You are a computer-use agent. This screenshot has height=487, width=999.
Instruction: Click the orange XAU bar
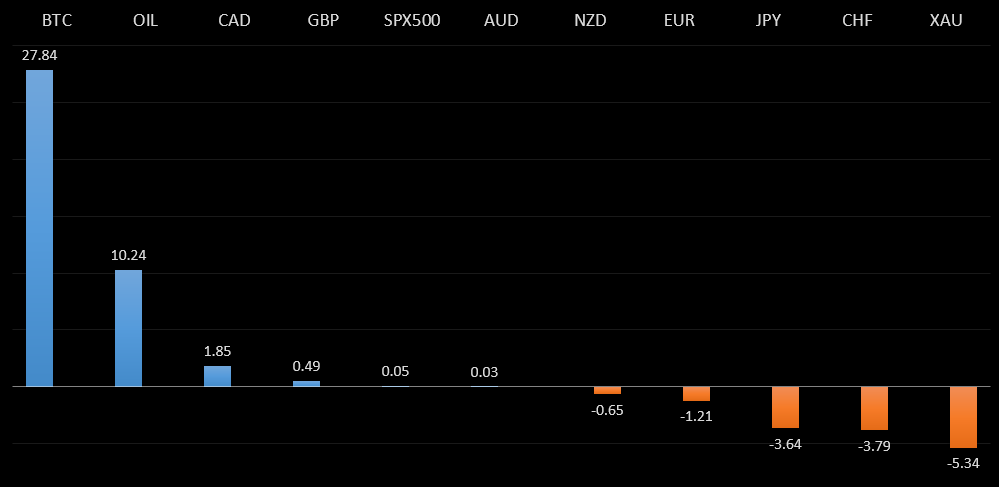click(x=963, y=417)
